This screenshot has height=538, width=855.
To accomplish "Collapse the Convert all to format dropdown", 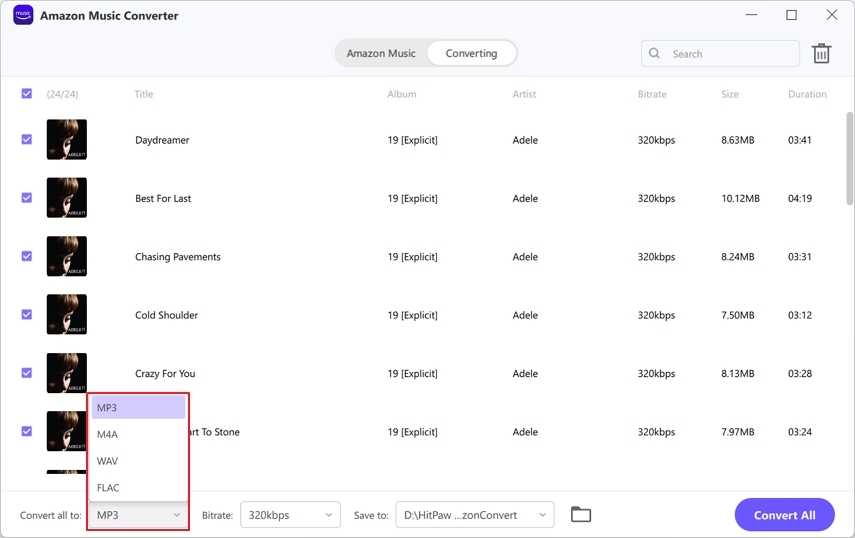I will tap(139, 515).
